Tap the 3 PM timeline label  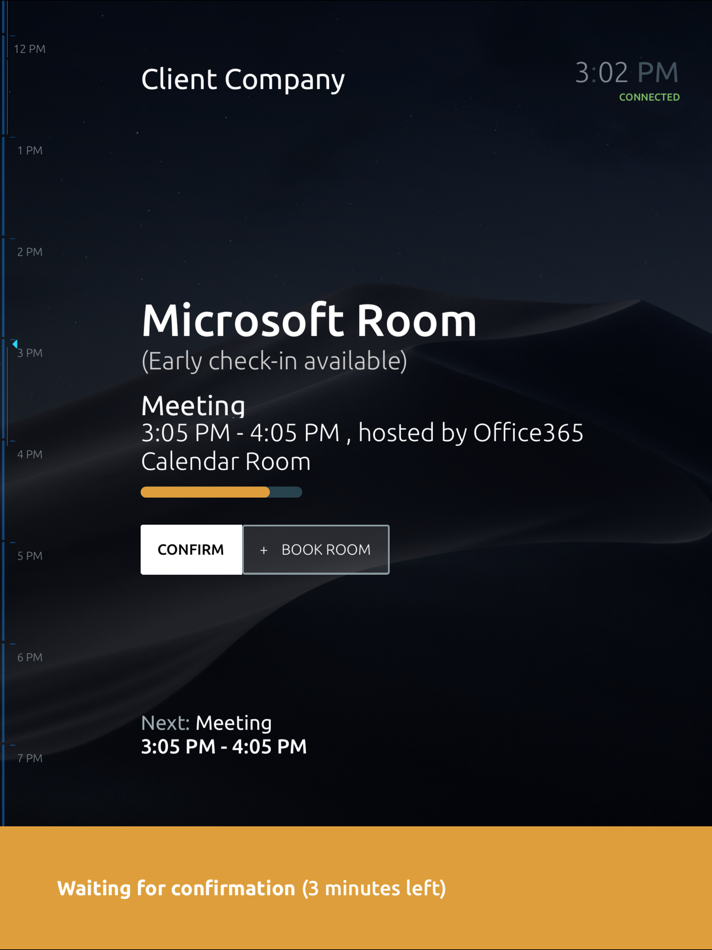pos(30,353)
